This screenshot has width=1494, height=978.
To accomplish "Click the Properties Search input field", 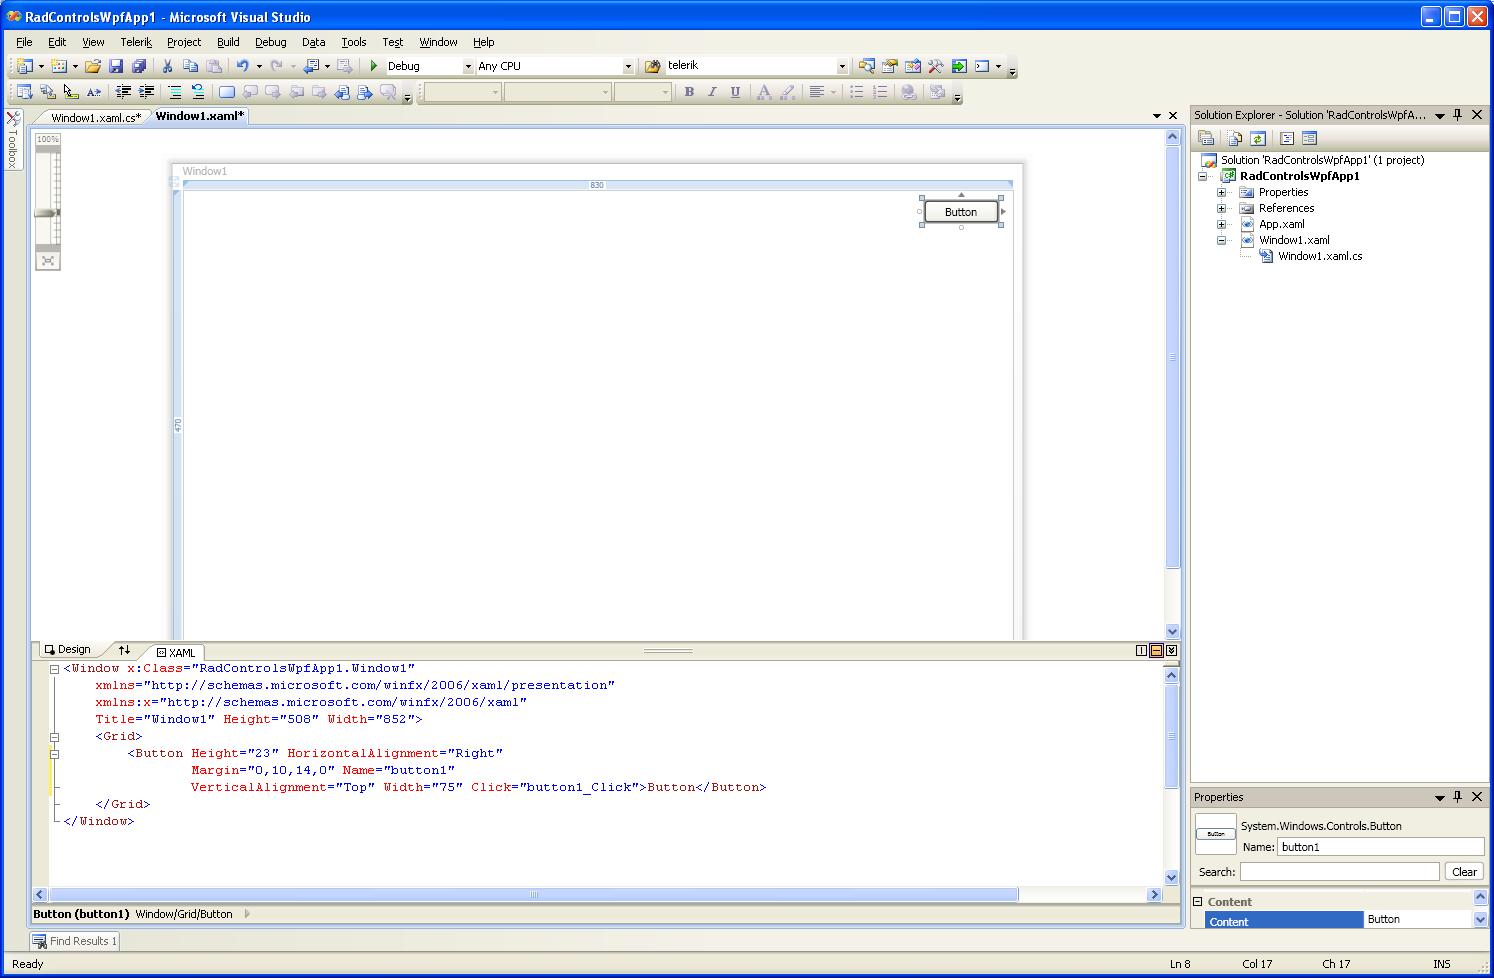I will point(1339,872).
